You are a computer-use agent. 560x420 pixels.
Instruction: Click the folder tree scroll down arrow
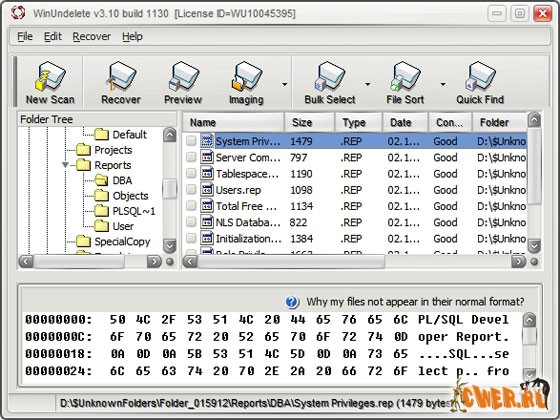[x=170, y=245]
